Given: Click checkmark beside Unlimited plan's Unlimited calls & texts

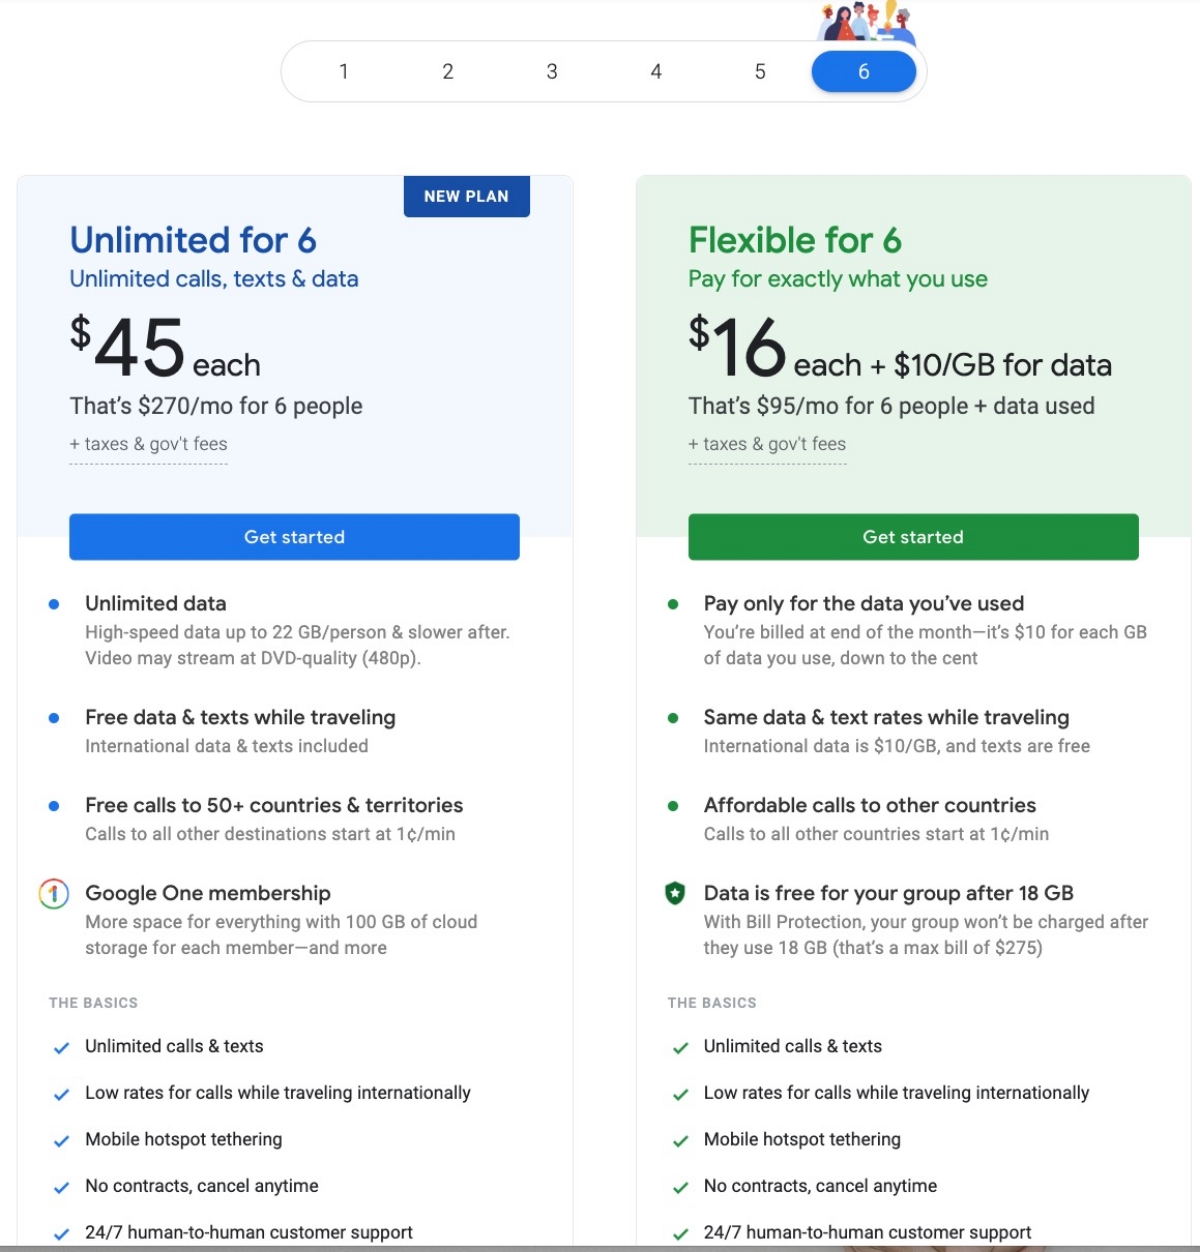Looking at the screenshot, I should [61, 1048].
